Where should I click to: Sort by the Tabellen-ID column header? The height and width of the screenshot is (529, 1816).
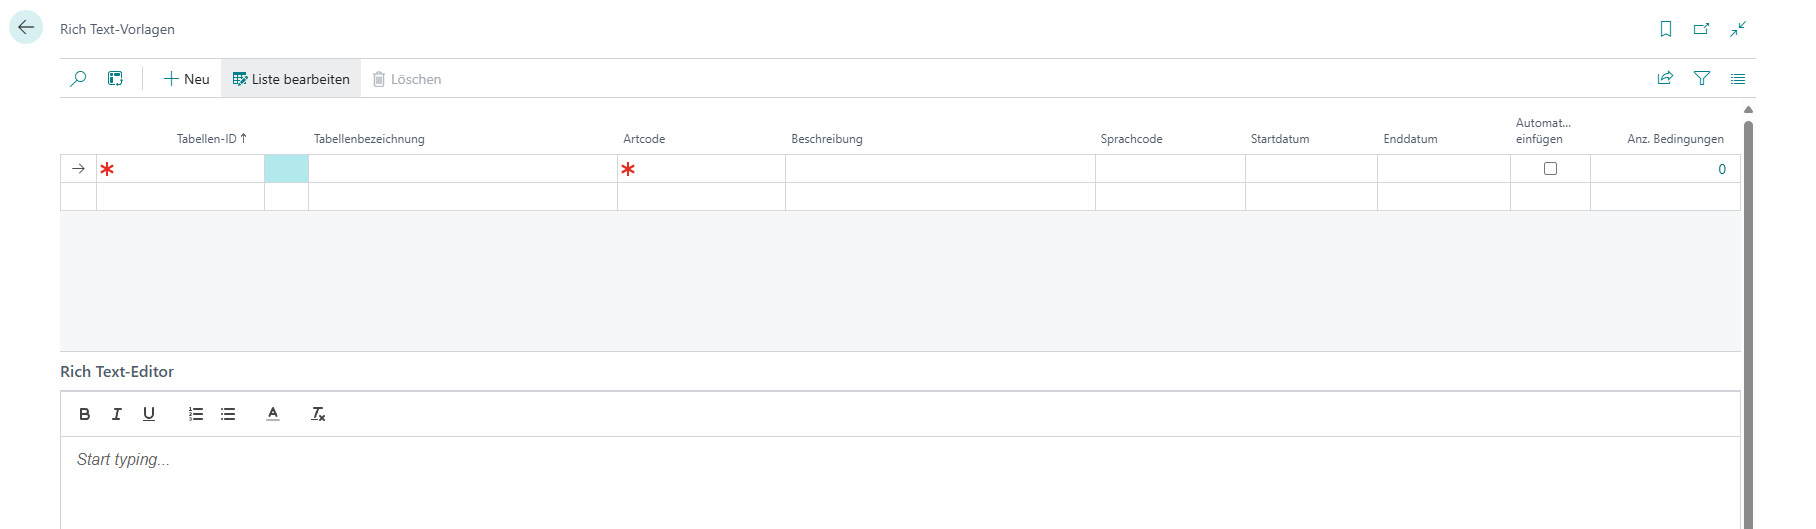[211, 139]
